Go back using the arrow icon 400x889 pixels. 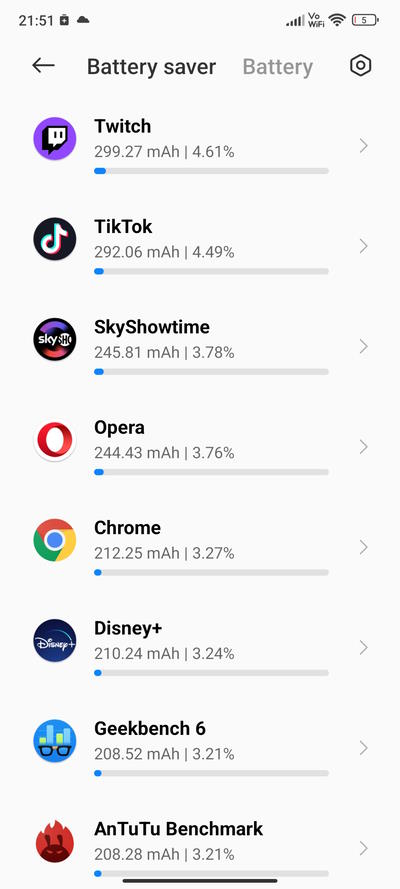click(43, 66)
